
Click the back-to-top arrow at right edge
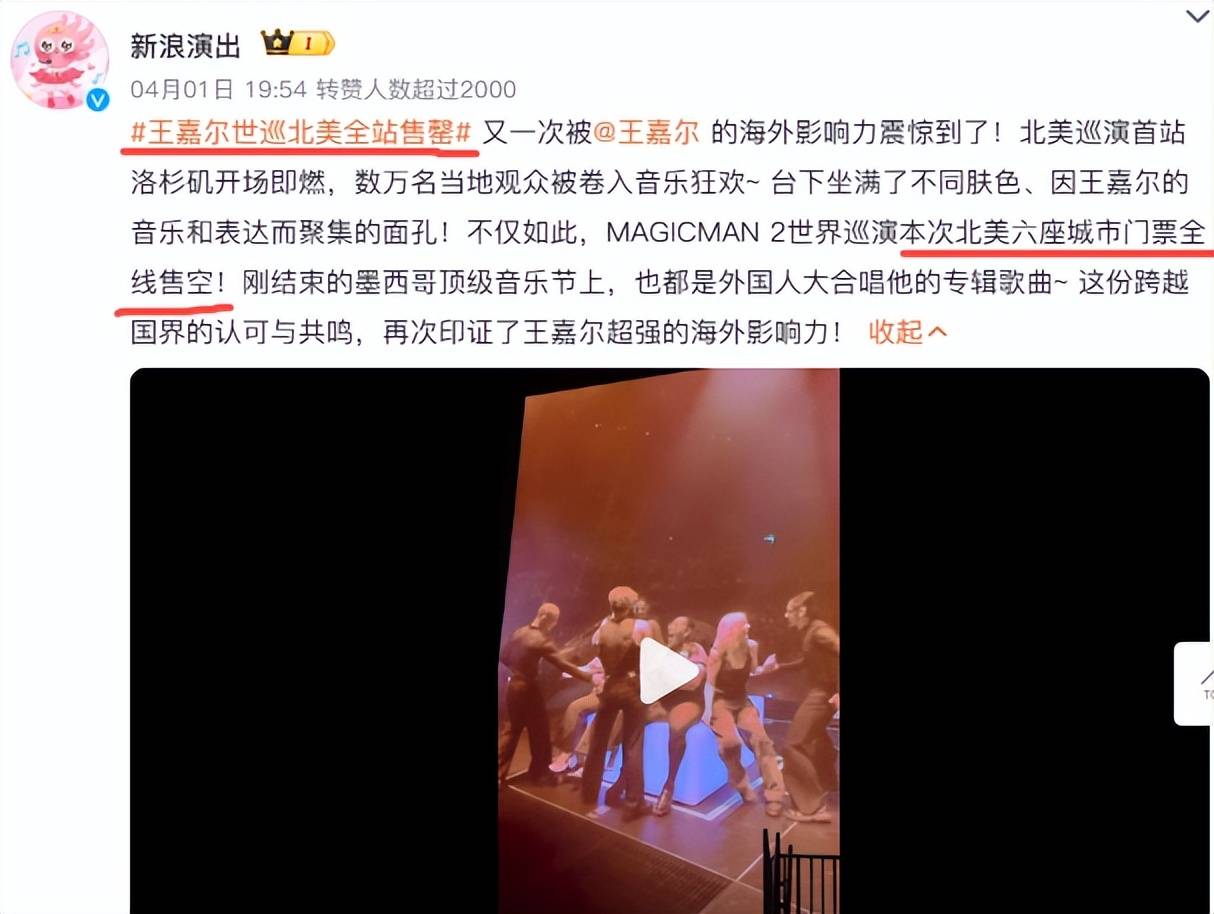(1196, 682)
